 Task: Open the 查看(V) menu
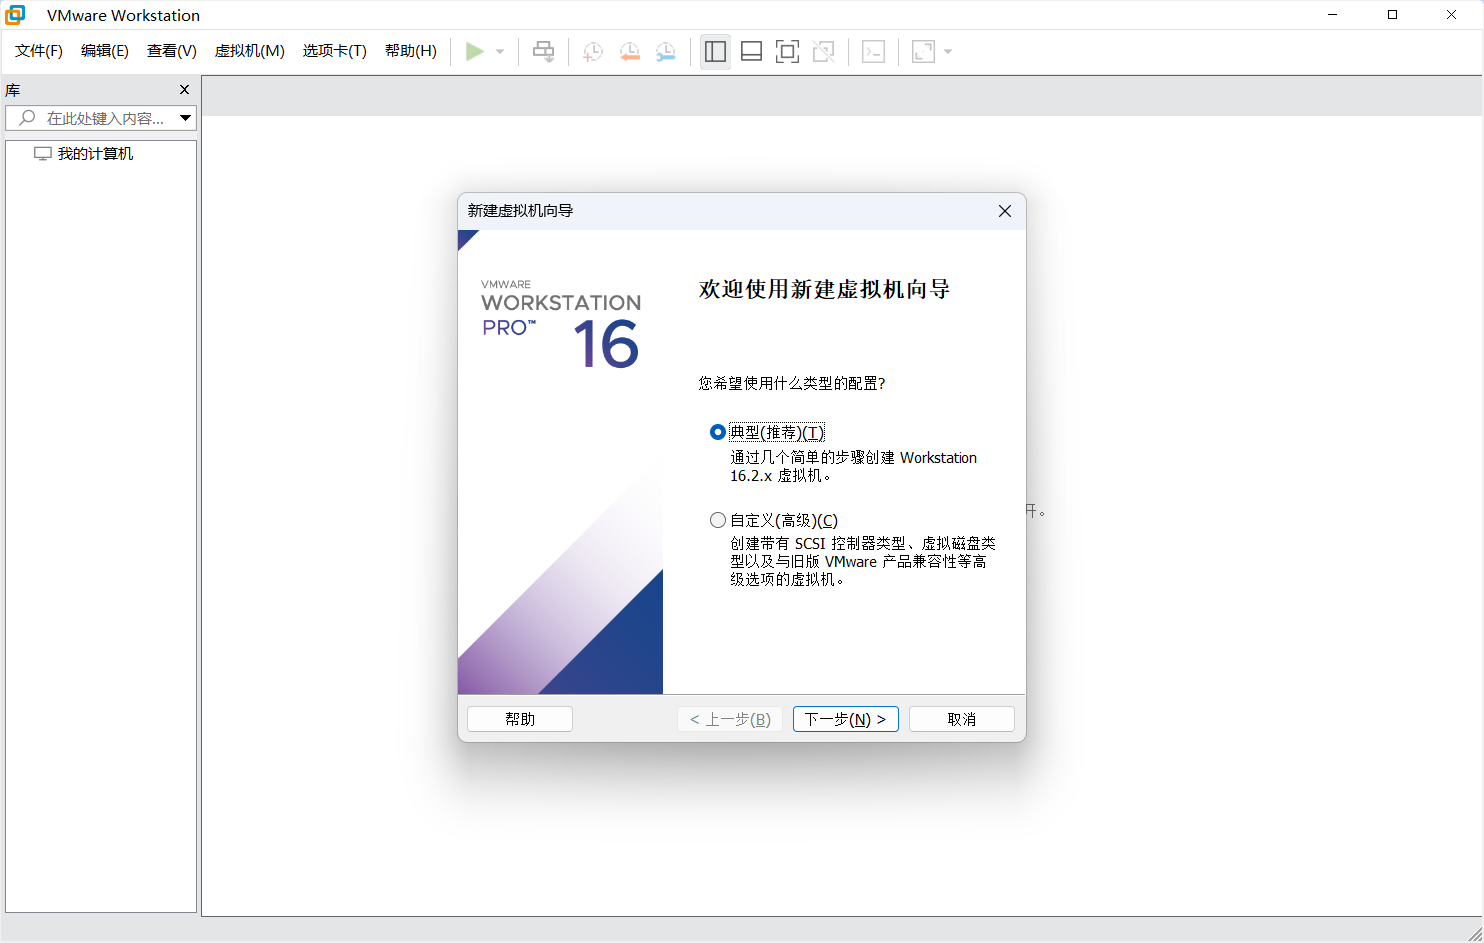172,51
